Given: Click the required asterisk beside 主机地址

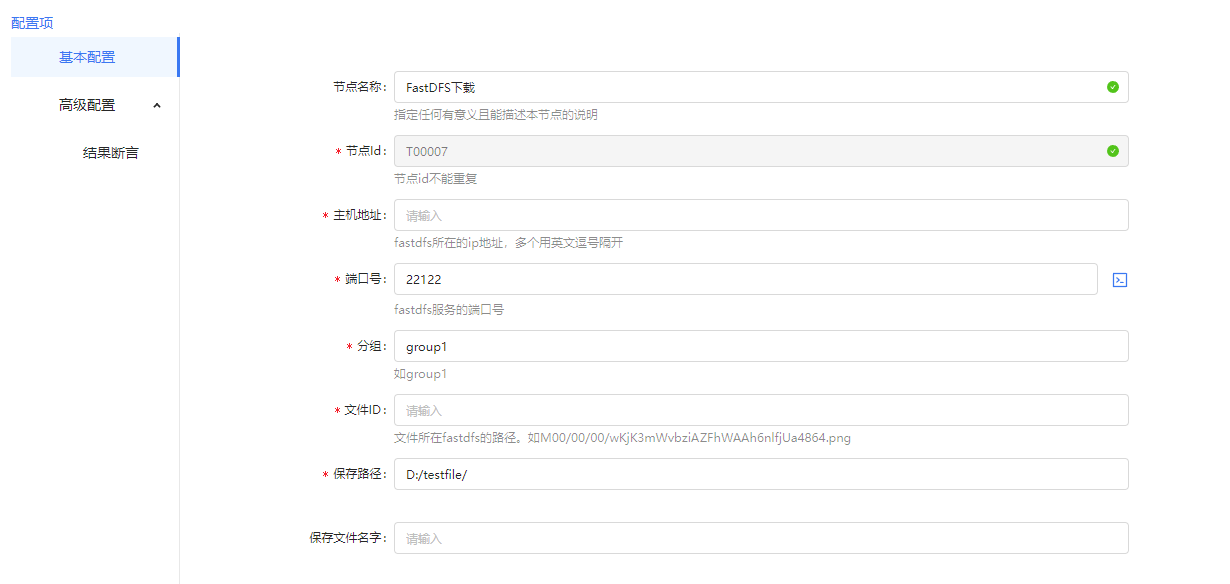Looking at the screenshot, I should click(325, 215).
